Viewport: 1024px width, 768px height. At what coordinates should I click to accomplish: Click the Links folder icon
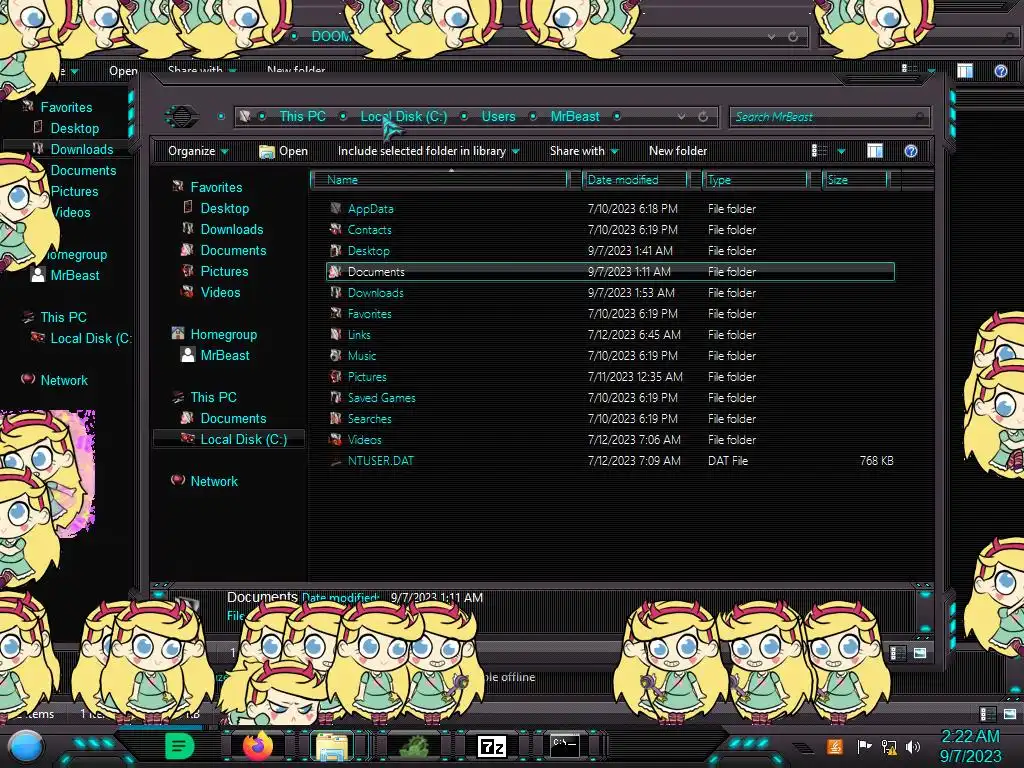coord(336,334)
